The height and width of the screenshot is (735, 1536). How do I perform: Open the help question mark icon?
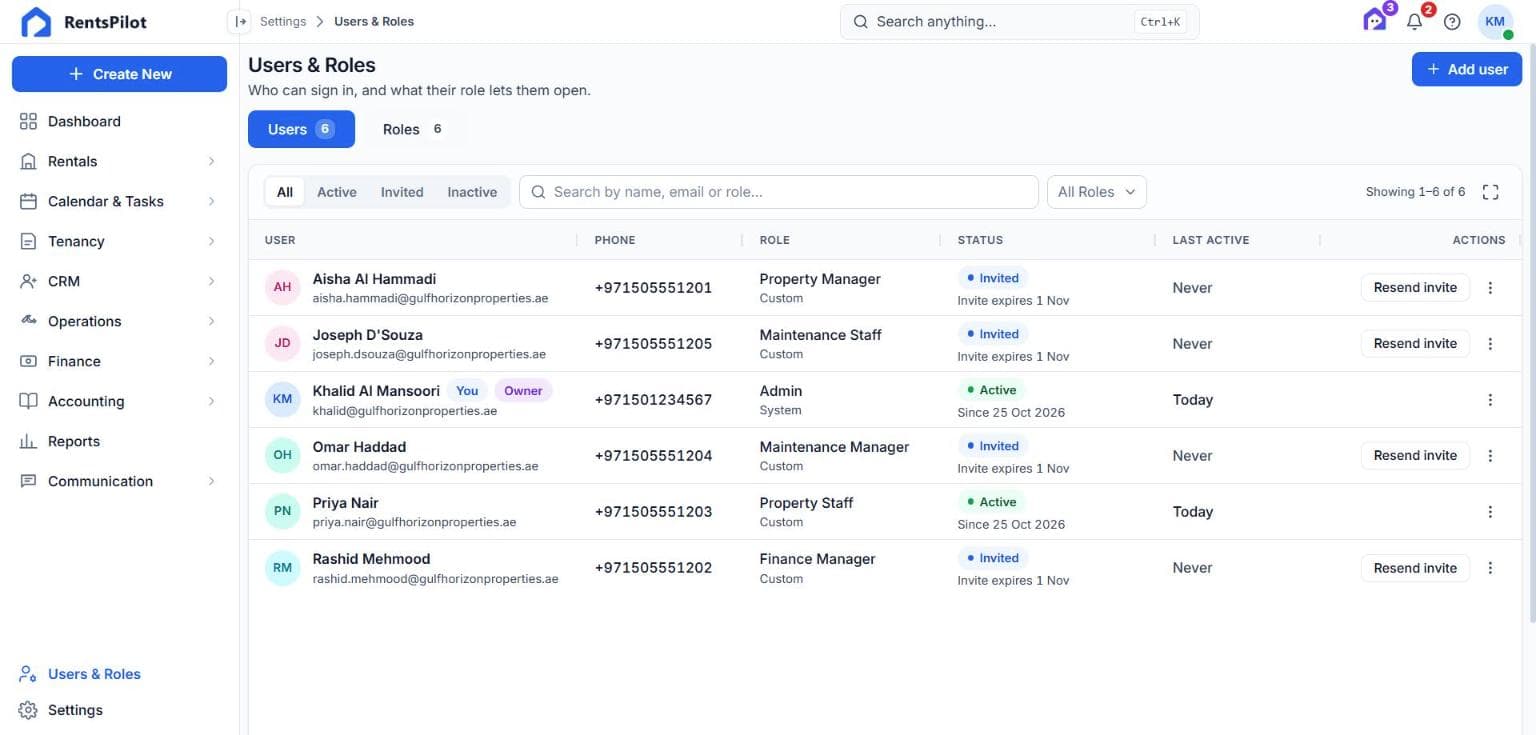point(1452,21)
